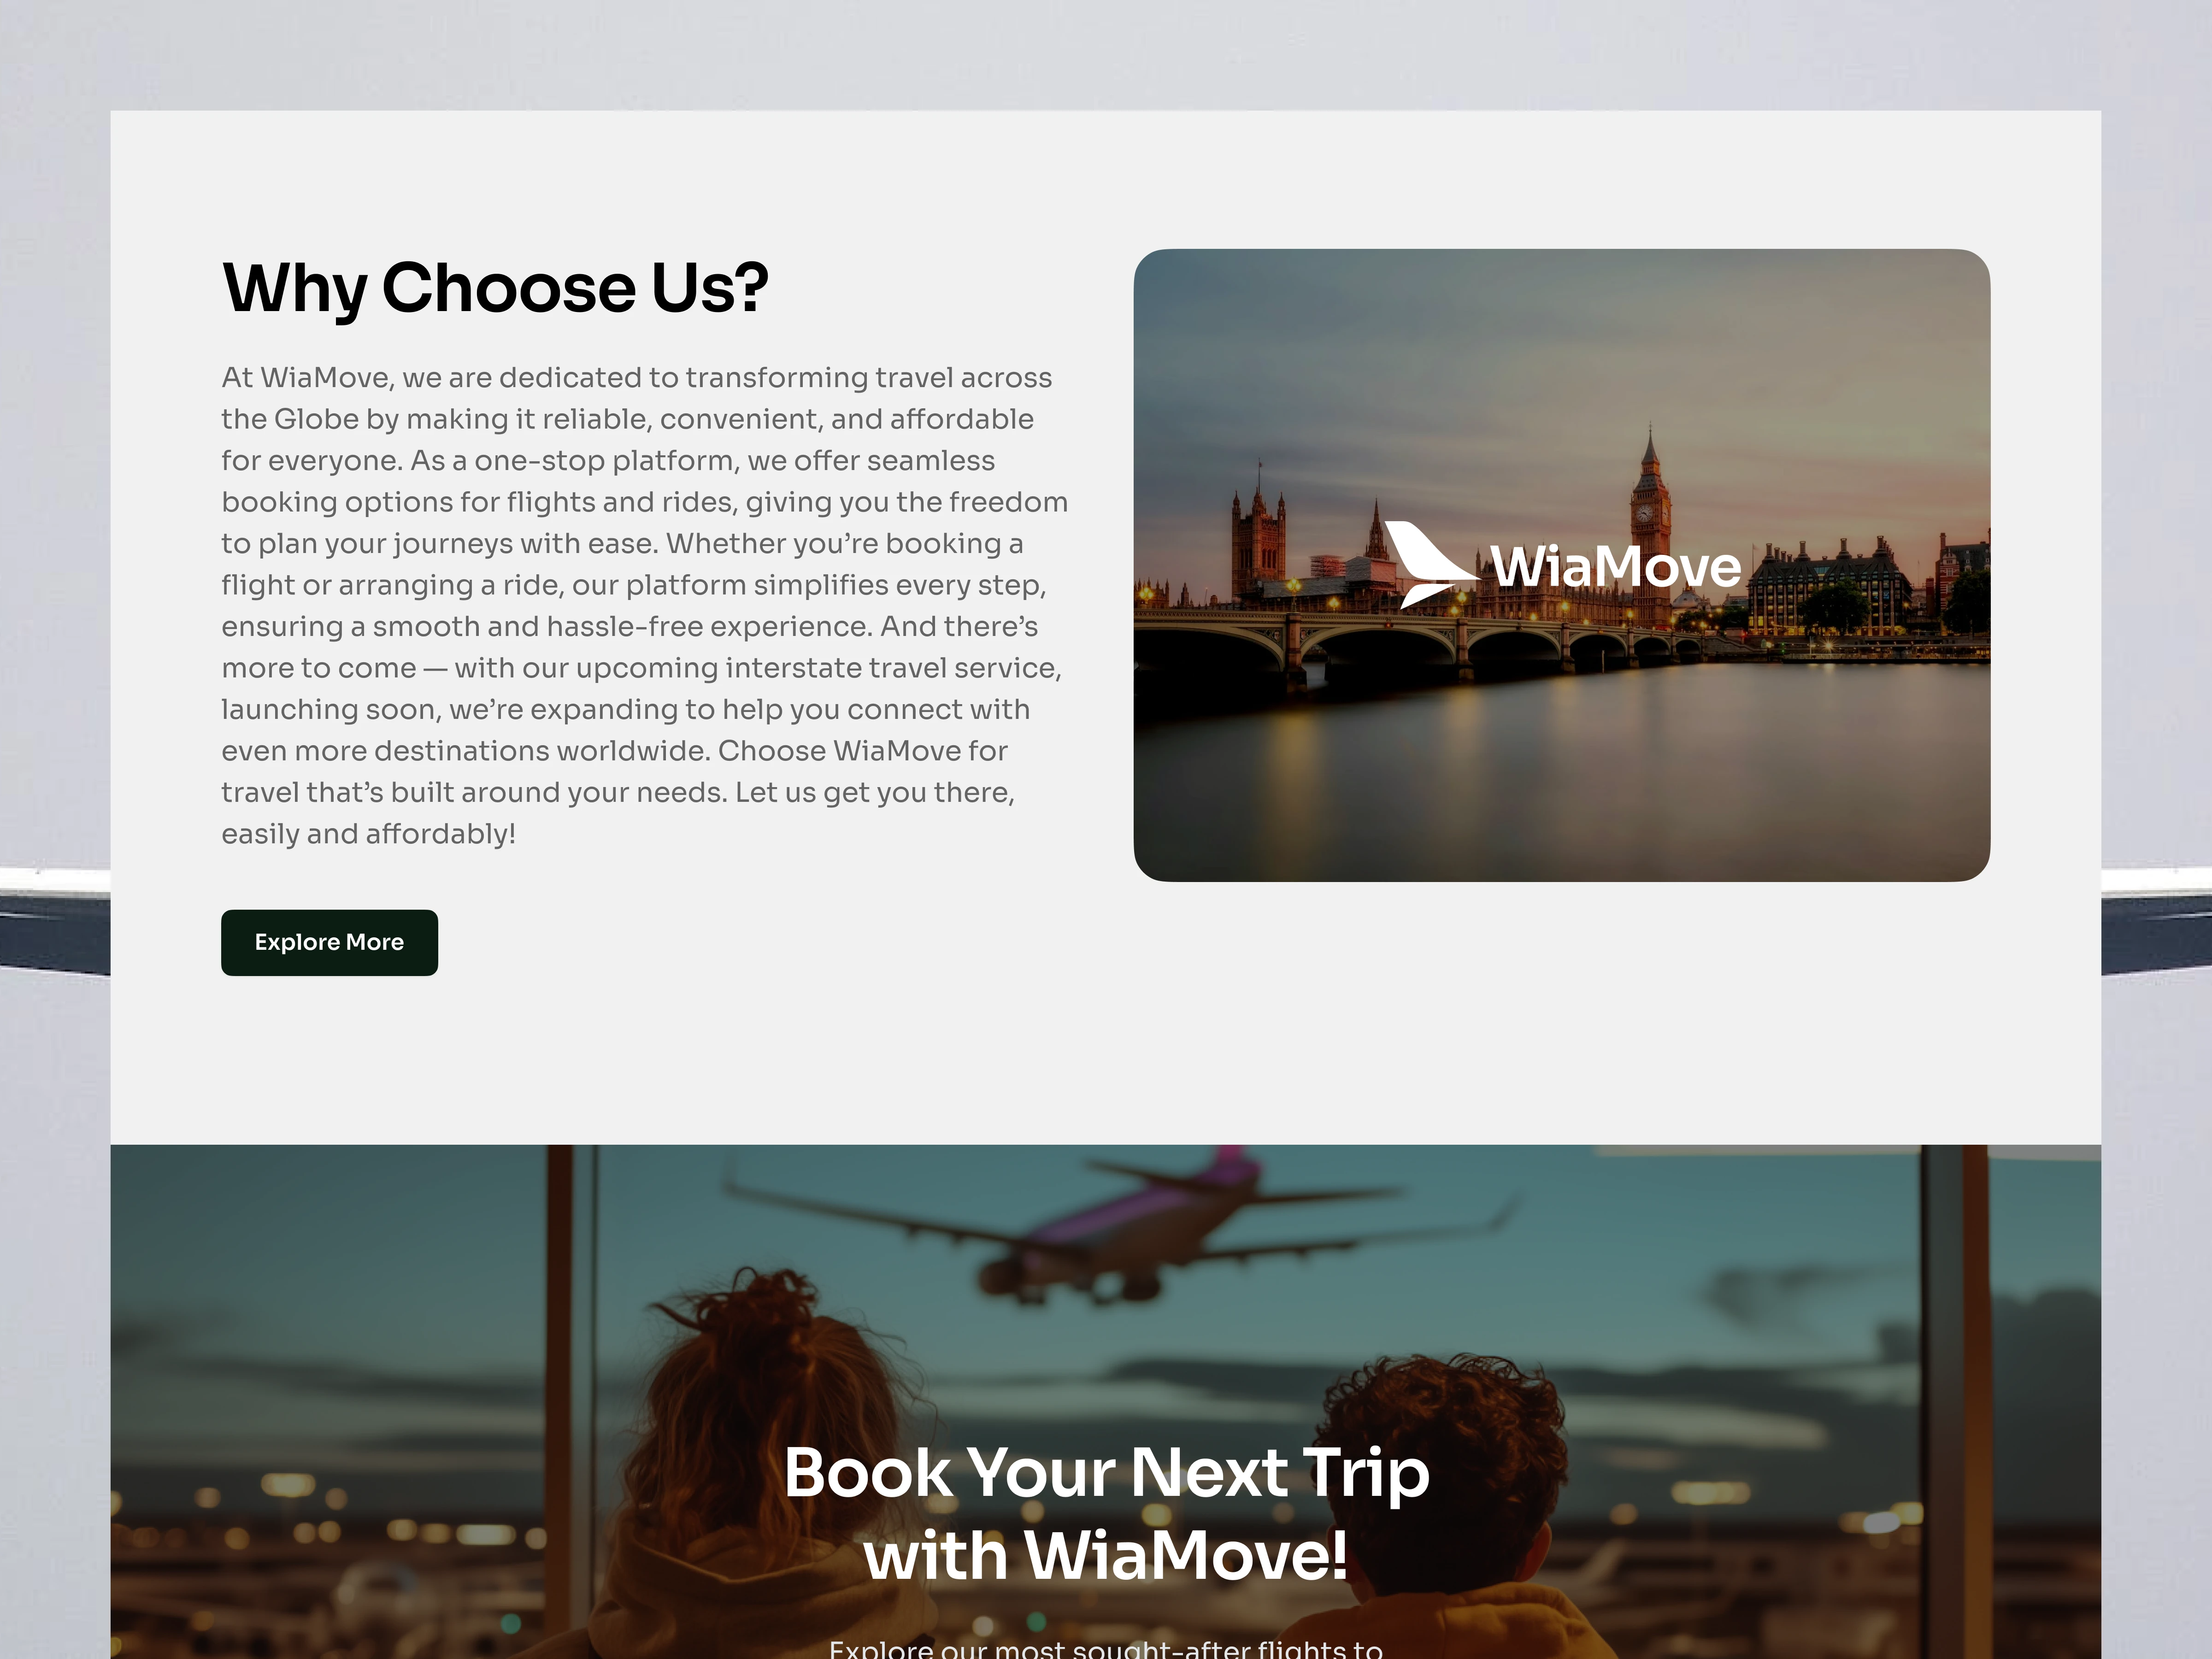The image size is (2212, 1659).
Task: Click the Book Your Next Trip heading
Action: tap(1106, 1472)
